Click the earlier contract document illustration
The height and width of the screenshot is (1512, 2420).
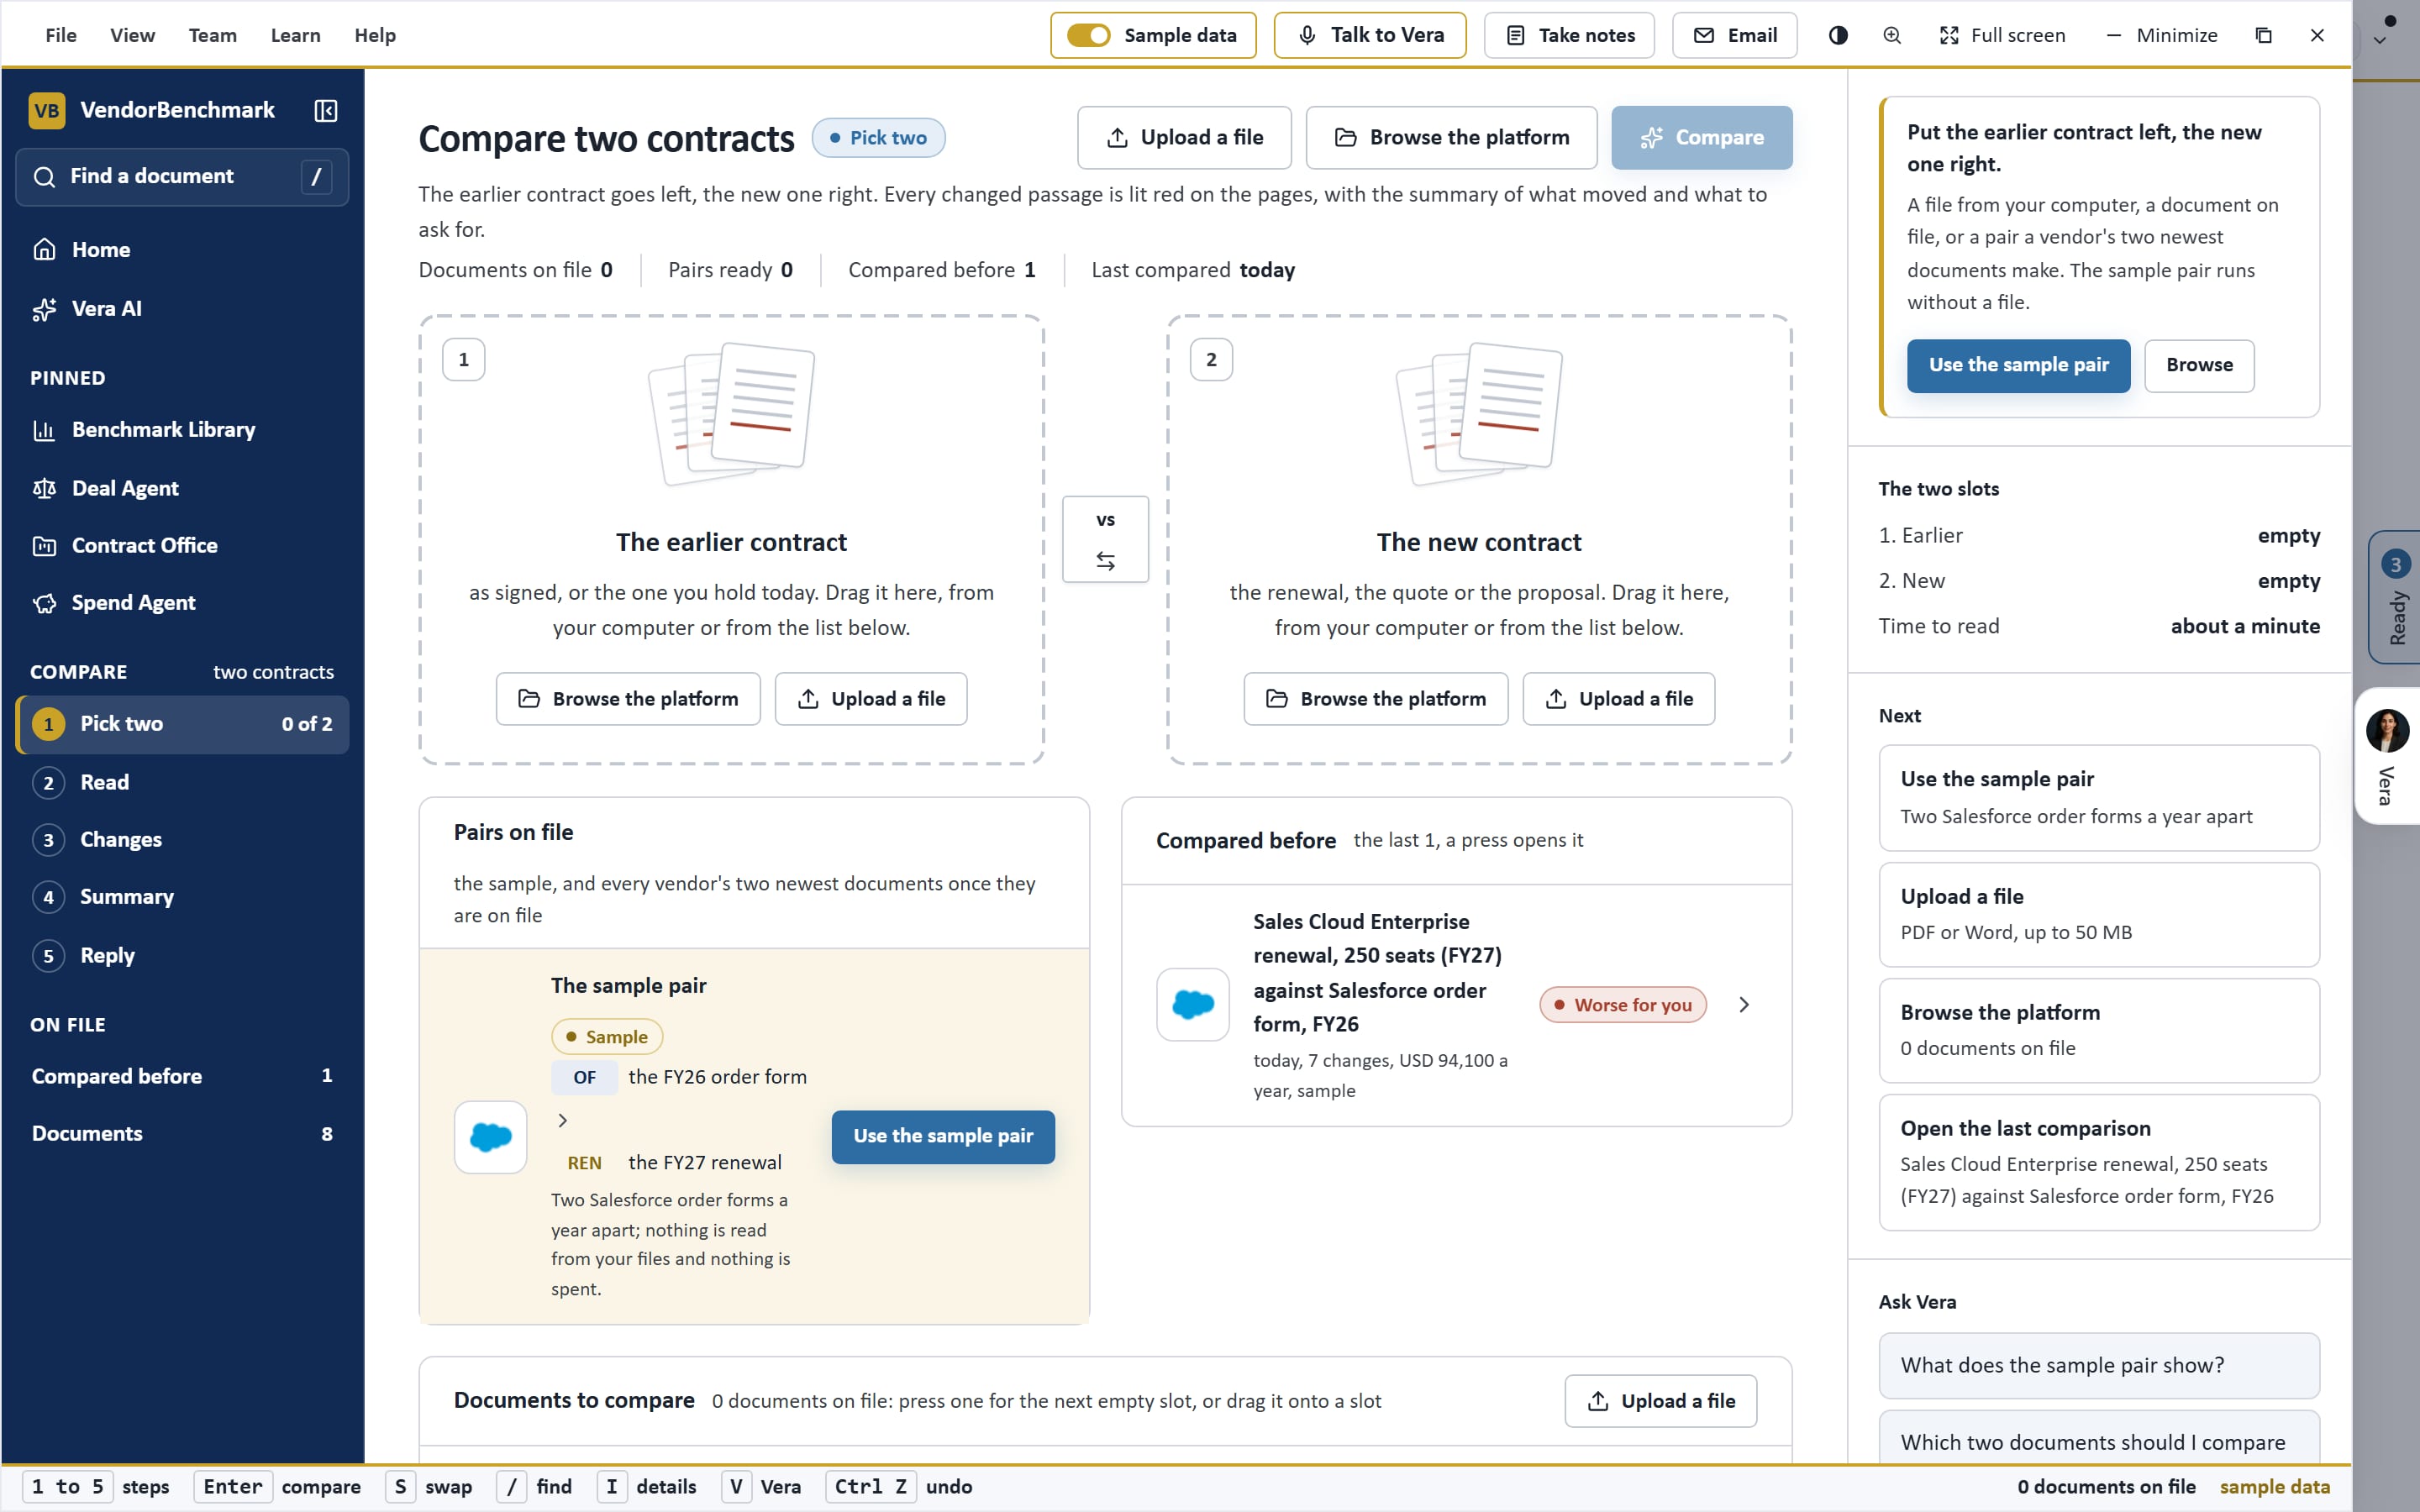click(x=732, y=414)
